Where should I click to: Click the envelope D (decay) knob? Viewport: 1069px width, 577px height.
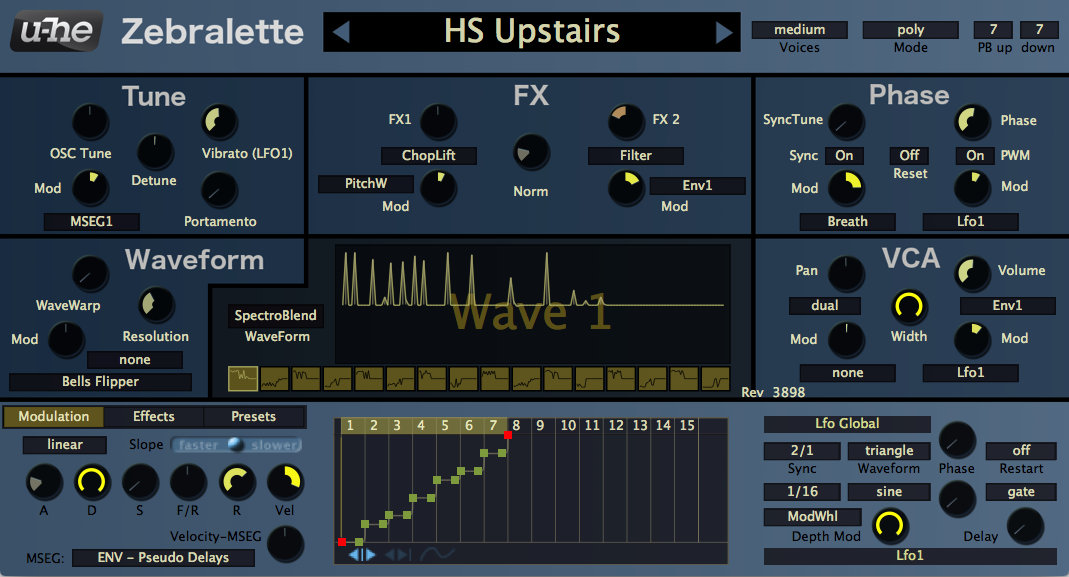[x=91, y=482]
